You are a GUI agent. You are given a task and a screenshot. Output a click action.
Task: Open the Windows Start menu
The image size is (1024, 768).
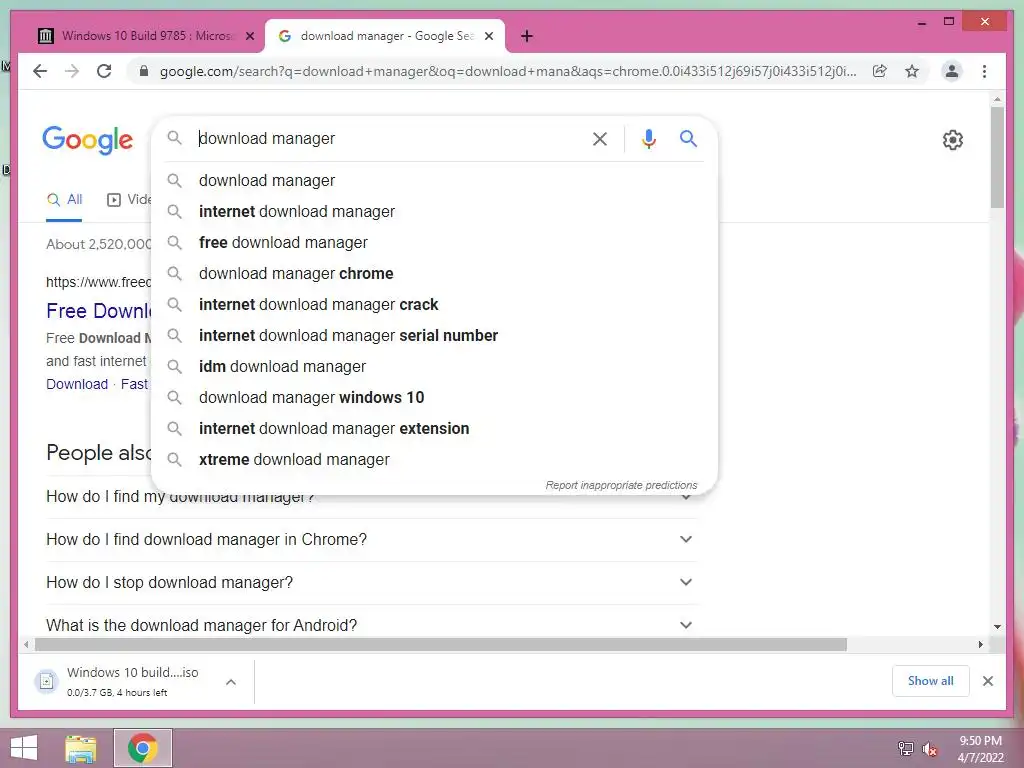24,748
